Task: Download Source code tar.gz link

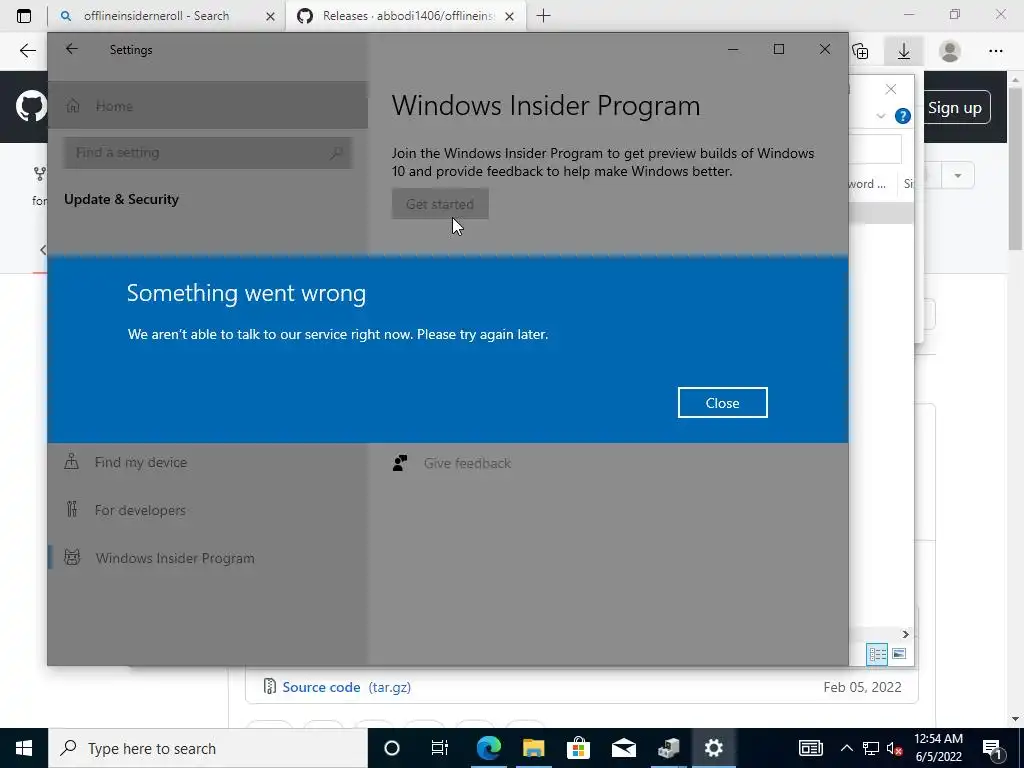Action: tap(347, 687)
